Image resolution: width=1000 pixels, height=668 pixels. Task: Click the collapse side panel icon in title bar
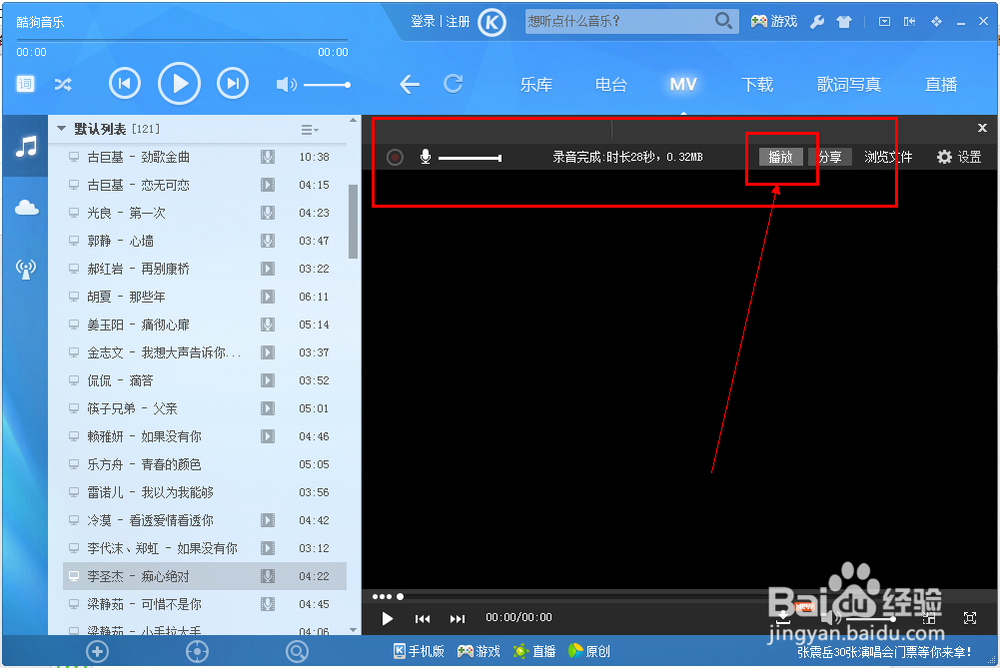pos(909,22)
